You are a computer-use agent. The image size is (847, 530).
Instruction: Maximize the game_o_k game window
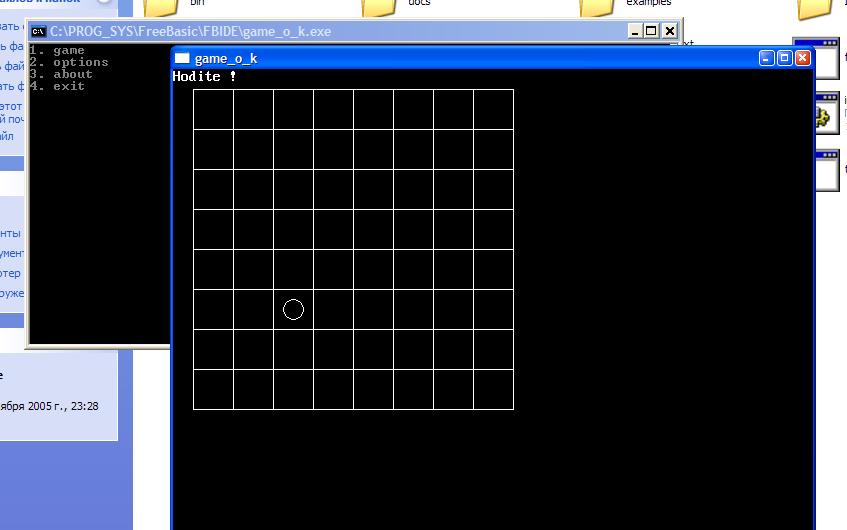coord(785,58)
